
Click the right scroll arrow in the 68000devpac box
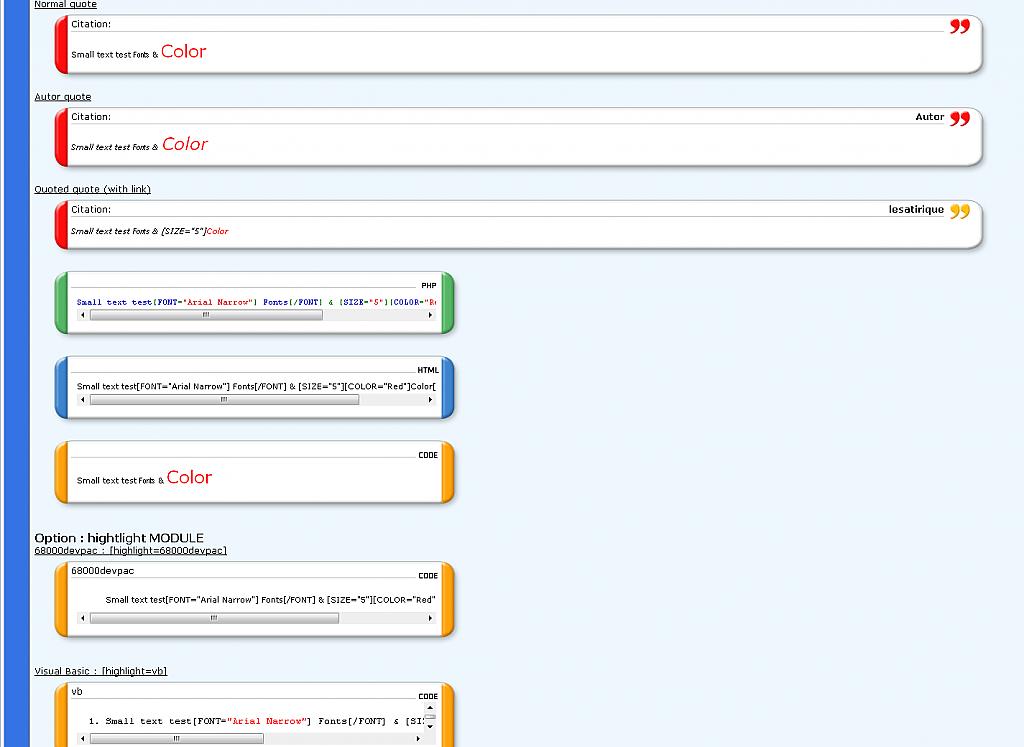coord(430,618)
